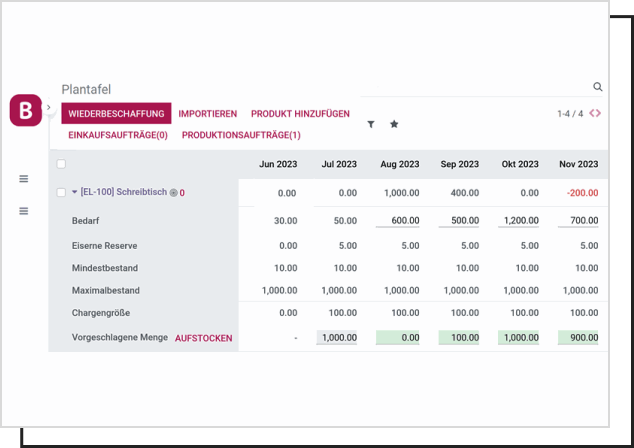The width and height of the screenshot is (634, 448).
Task: Edit the Aug 2023 Bedarf value 600.00
Action: [x=400, y=220]
